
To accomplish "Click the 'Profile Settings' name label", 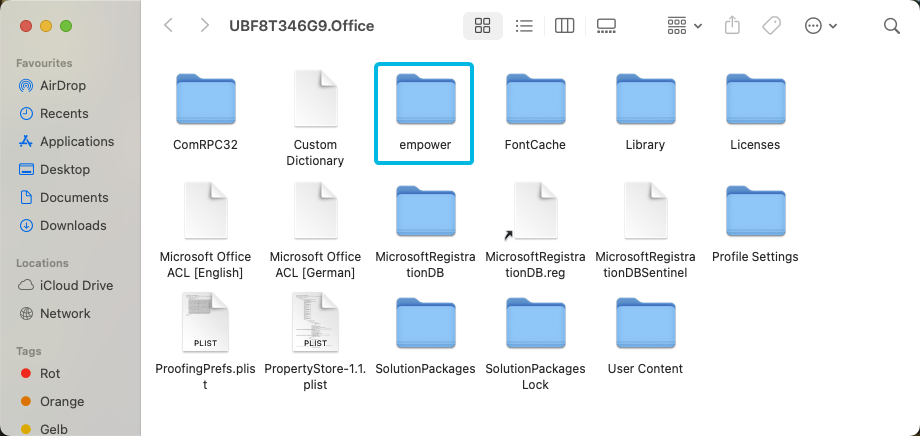I will [x=755, y=257].
